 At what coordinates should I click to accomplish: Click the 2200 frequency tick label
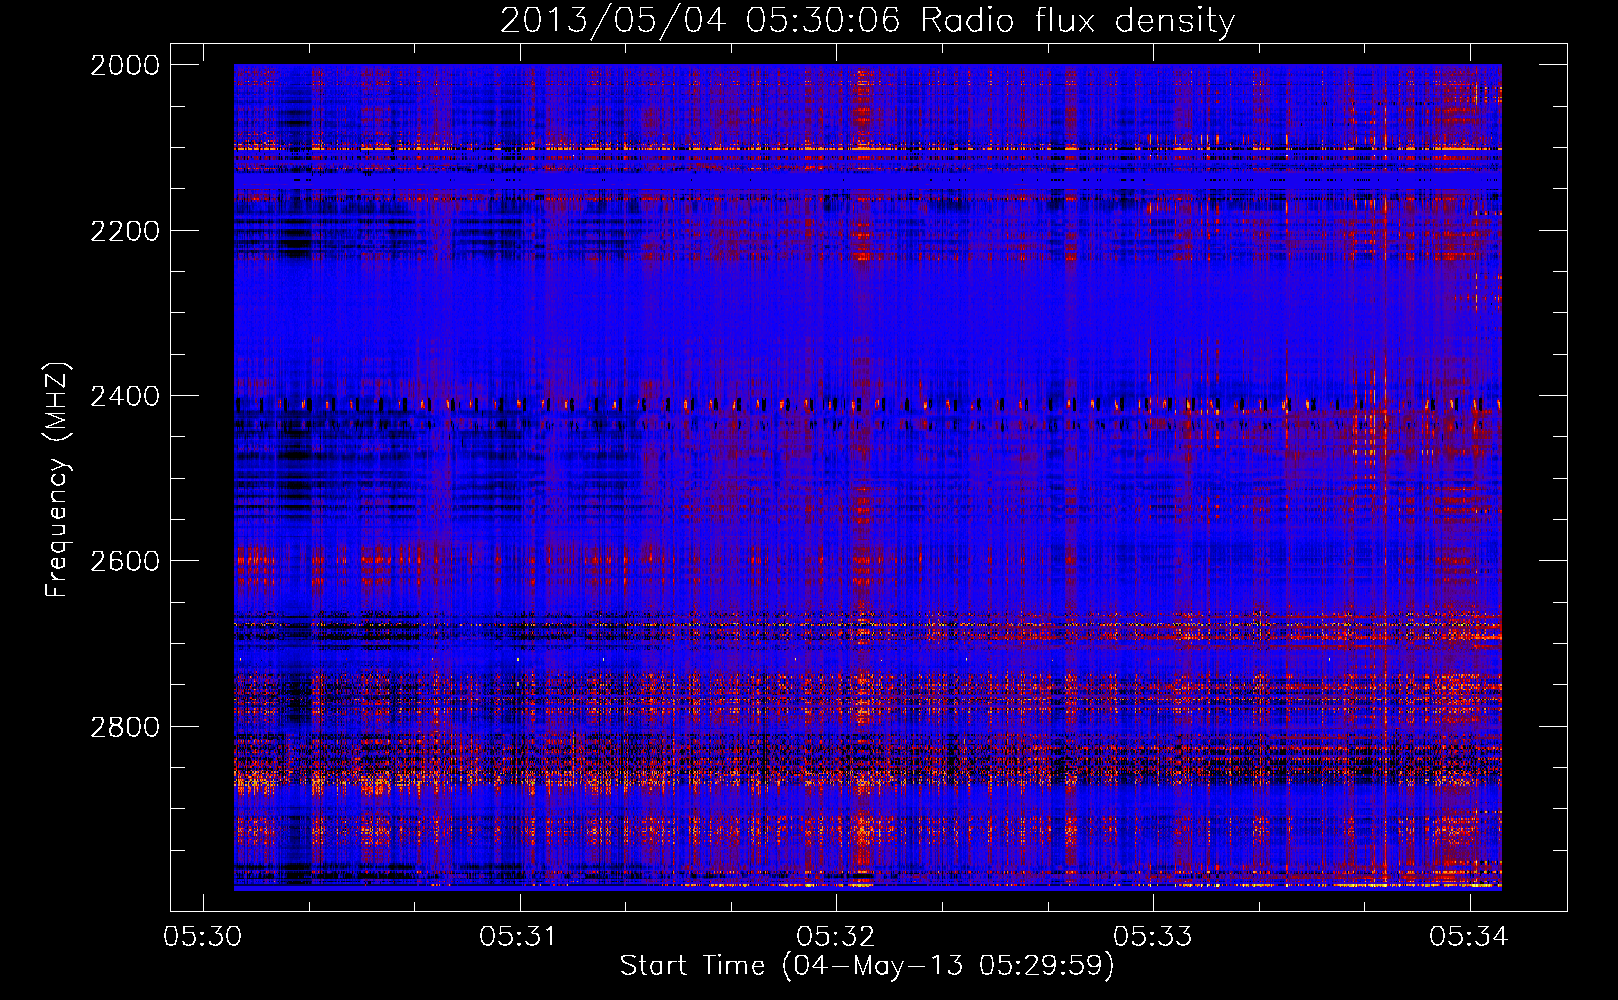(x=125, y=231)
